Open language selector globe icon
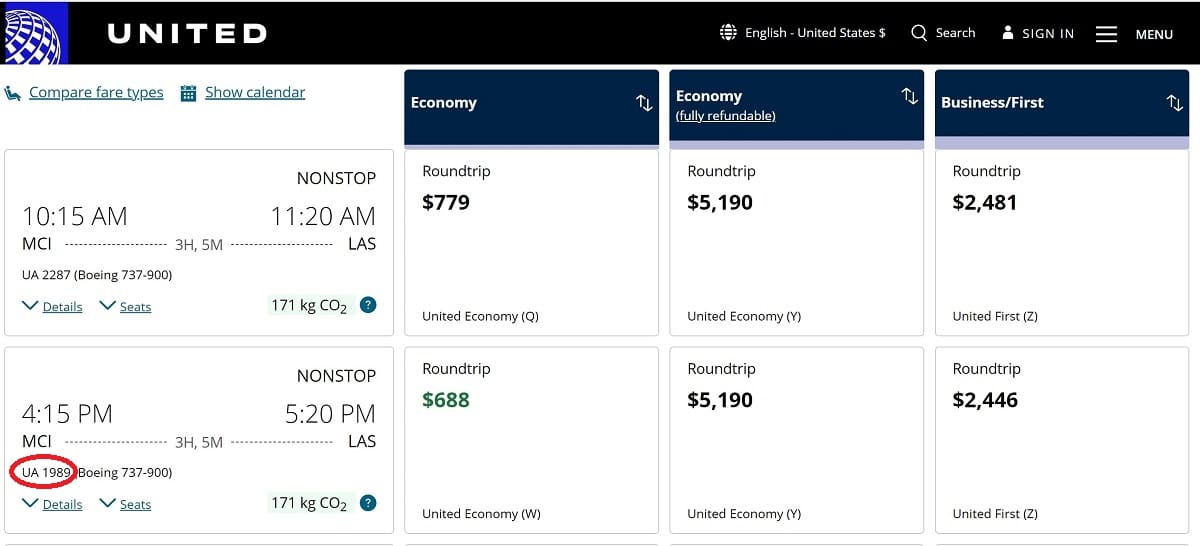This screenshot has height=546, width=1200. [729, 33]
